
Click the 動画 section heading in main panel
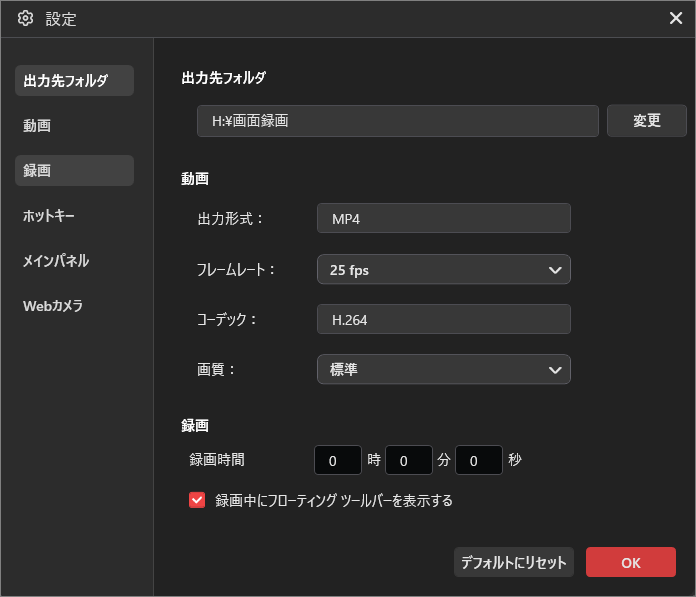click(x=195, y=179)
